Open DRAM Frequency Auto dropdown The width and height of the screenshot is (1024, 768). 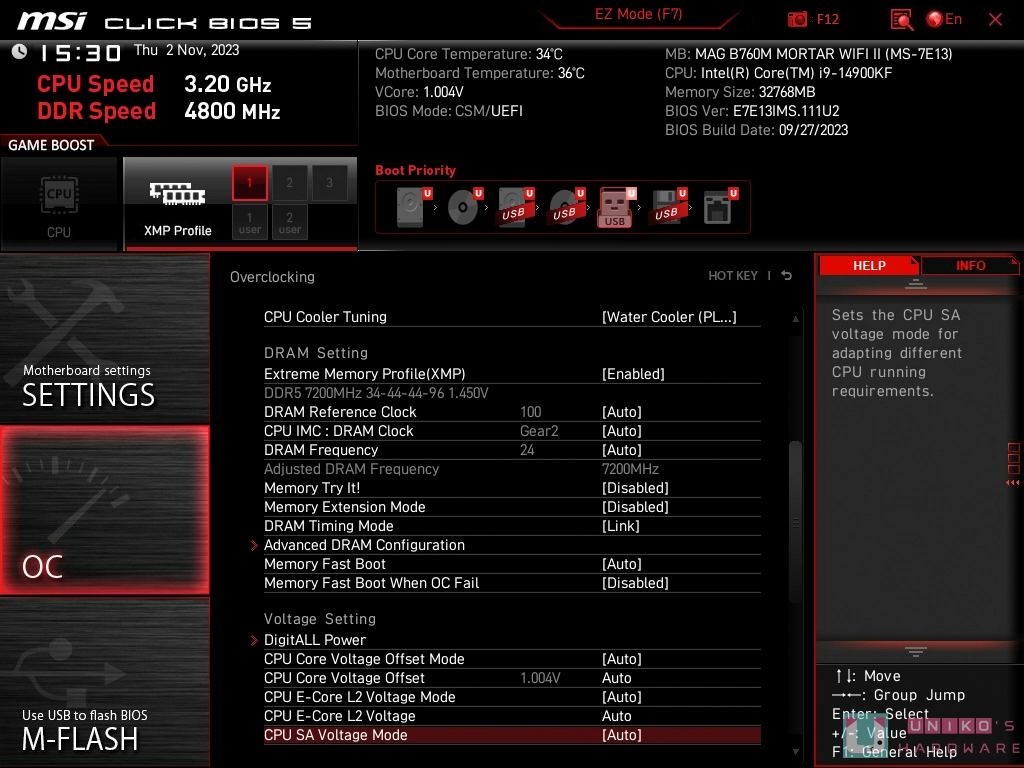(x=622, y=450)
